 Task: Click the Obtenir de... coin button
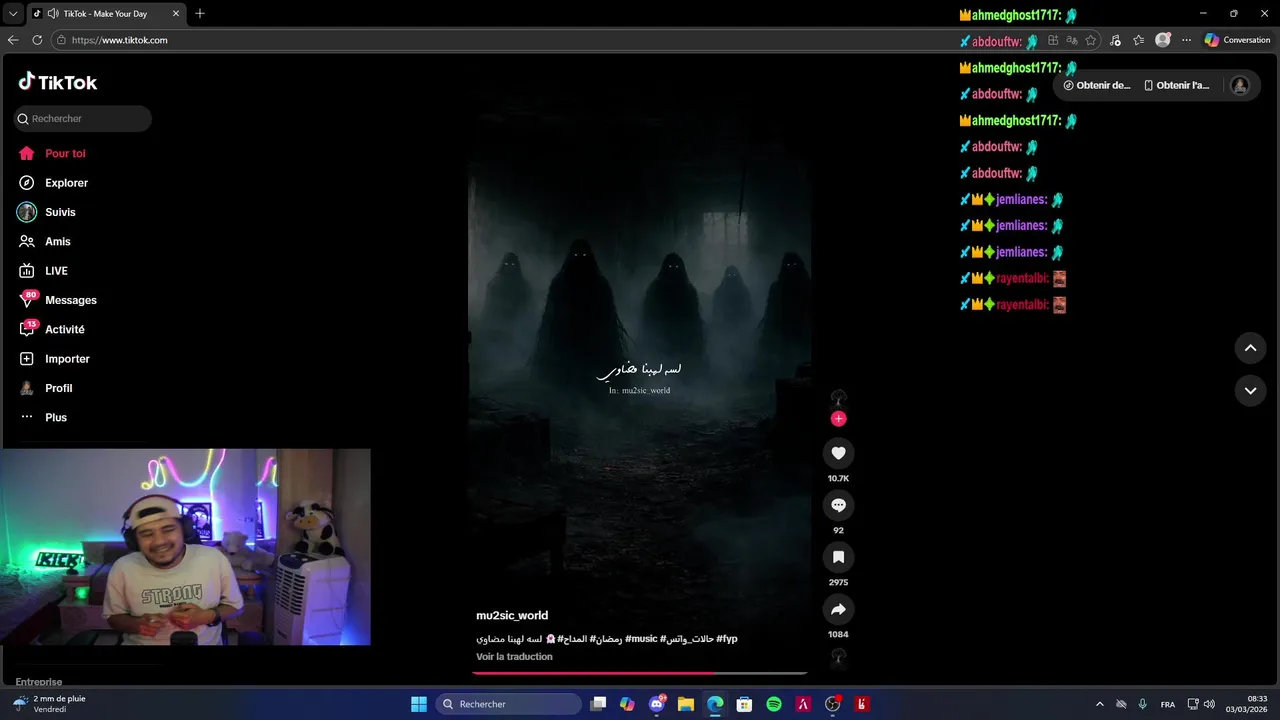(x=1097, y=85)
